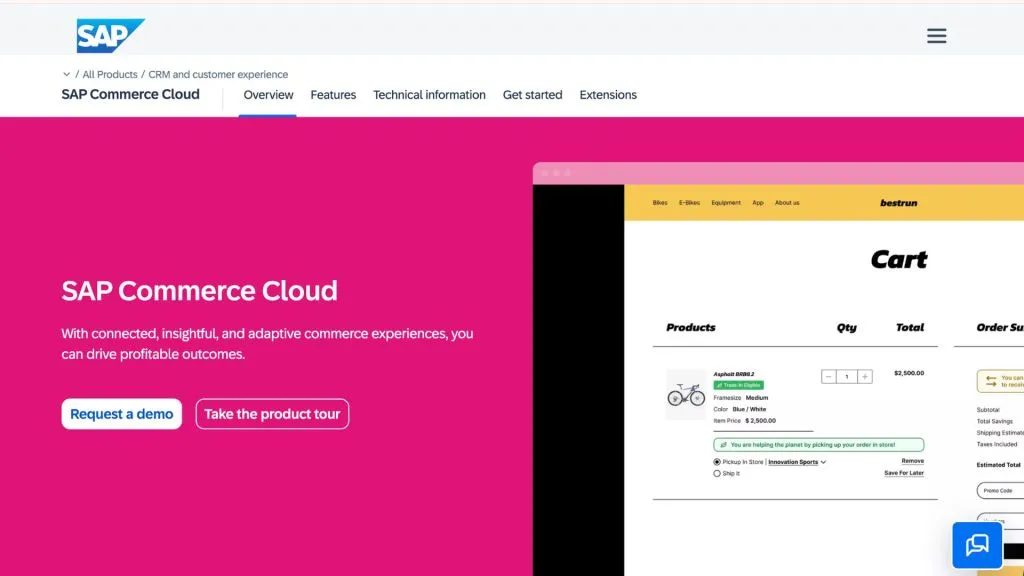Screen dimensions: 1024x576
Task: Click the hero description paragraph
Action: coord(267,344)
